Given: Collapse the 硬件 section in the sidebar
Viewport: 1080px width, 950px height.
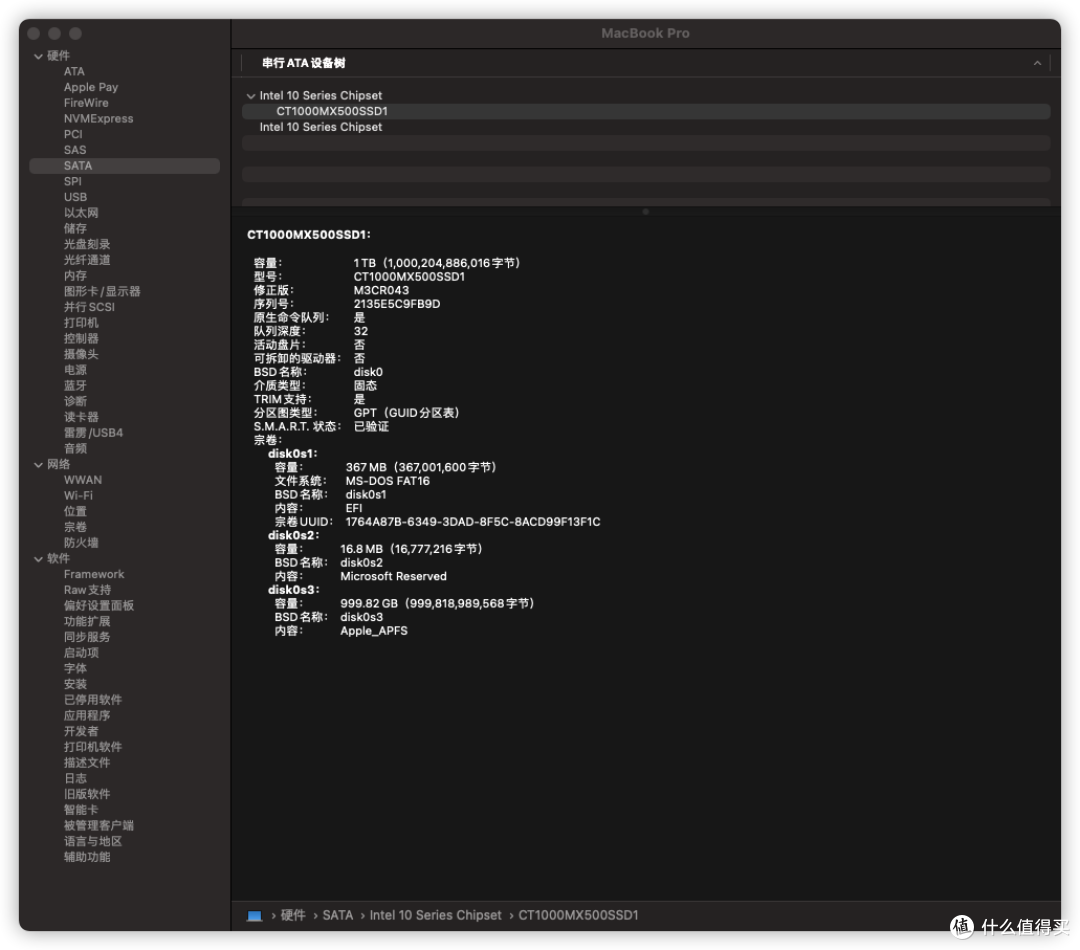Looking at the screenshot, I should tap(38, 55).
